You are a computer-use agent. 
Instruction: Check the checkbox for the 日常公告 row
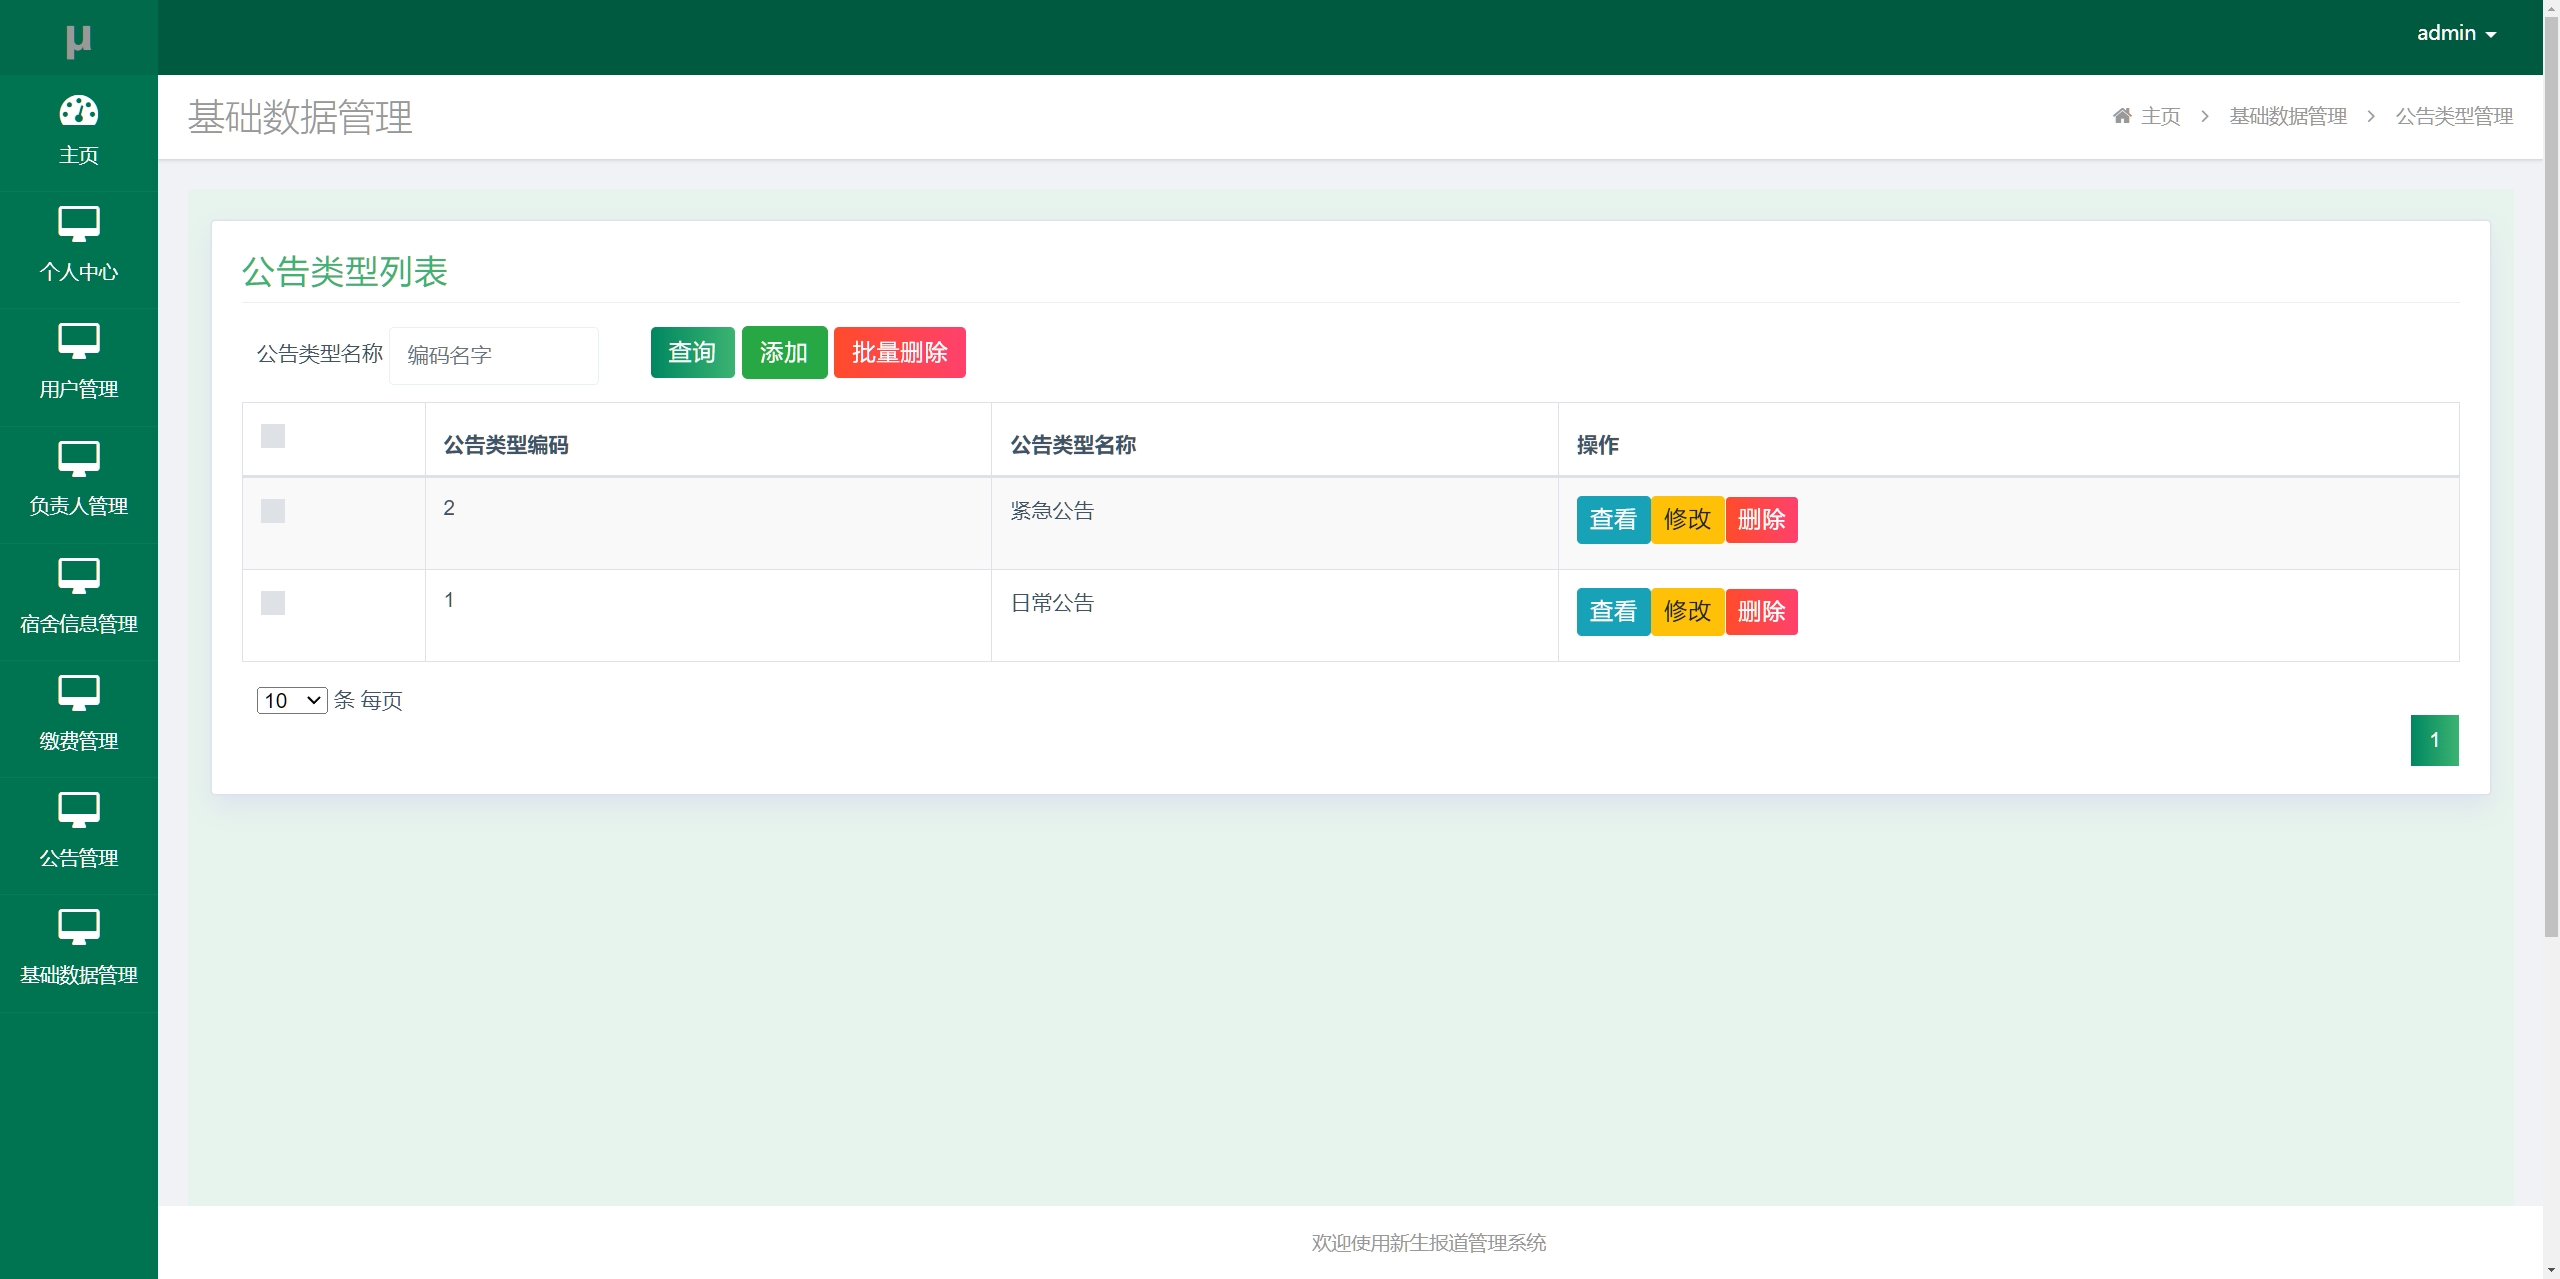[x=273, y=603]
